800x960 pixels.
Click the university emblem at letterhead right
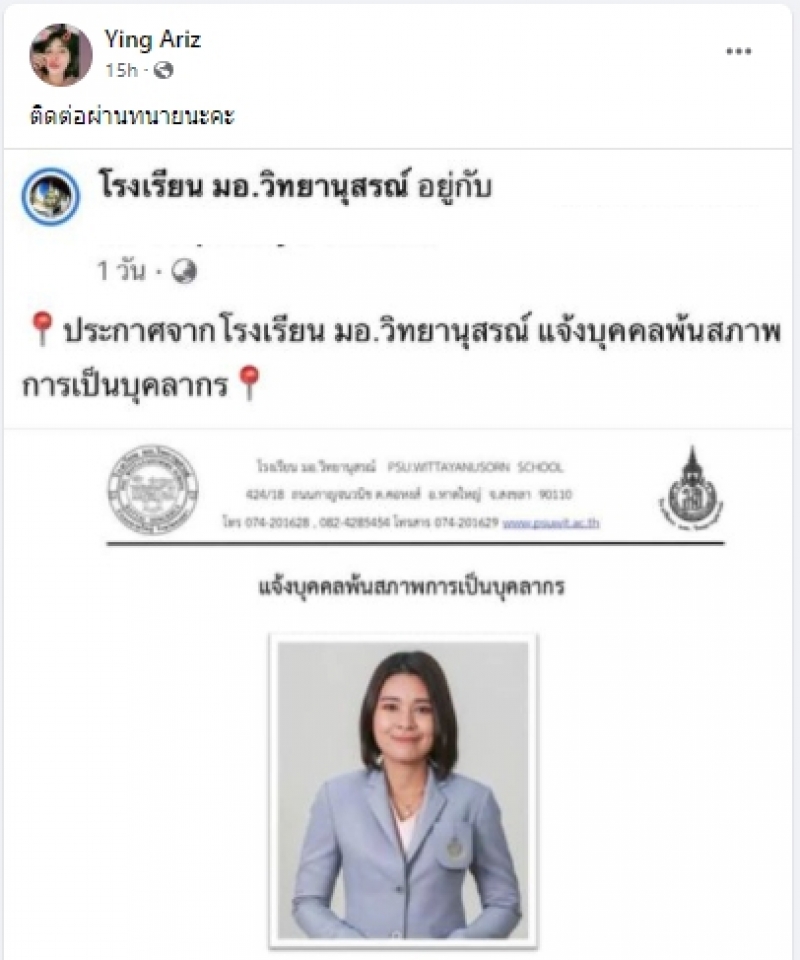692,489
